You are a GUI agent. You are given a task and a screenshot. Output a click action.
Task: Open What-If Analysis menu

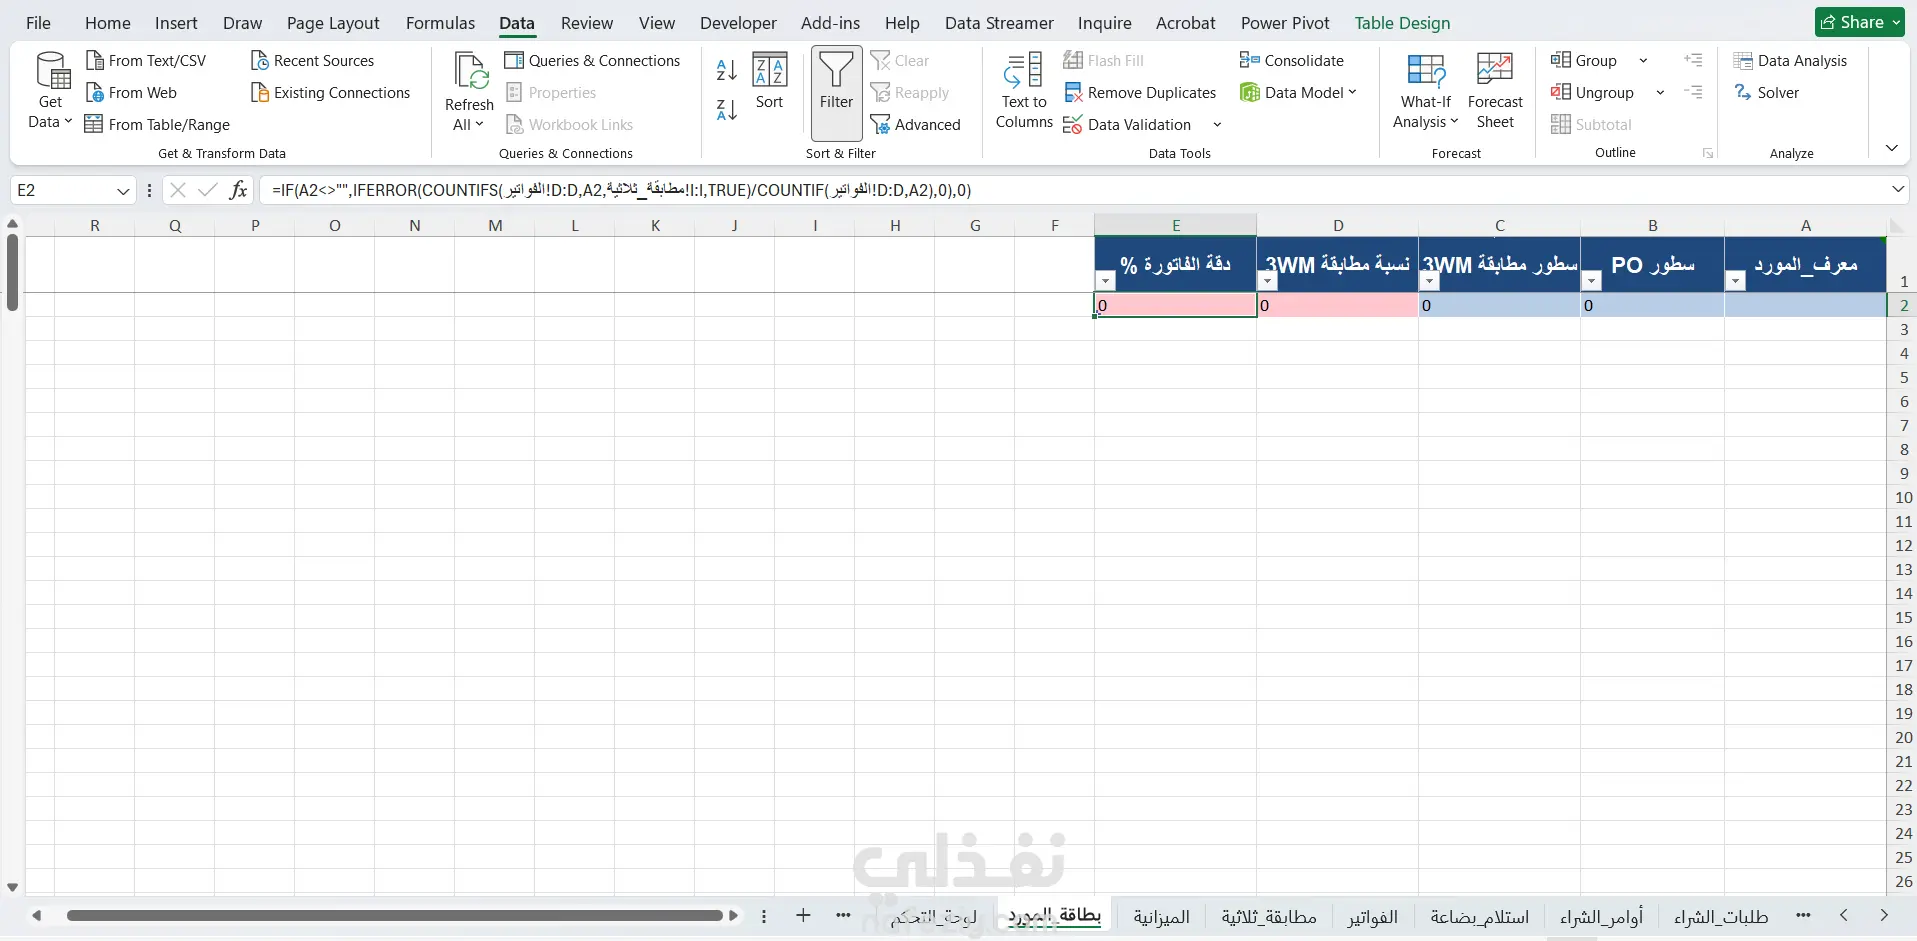click(x=1425, y=90)
